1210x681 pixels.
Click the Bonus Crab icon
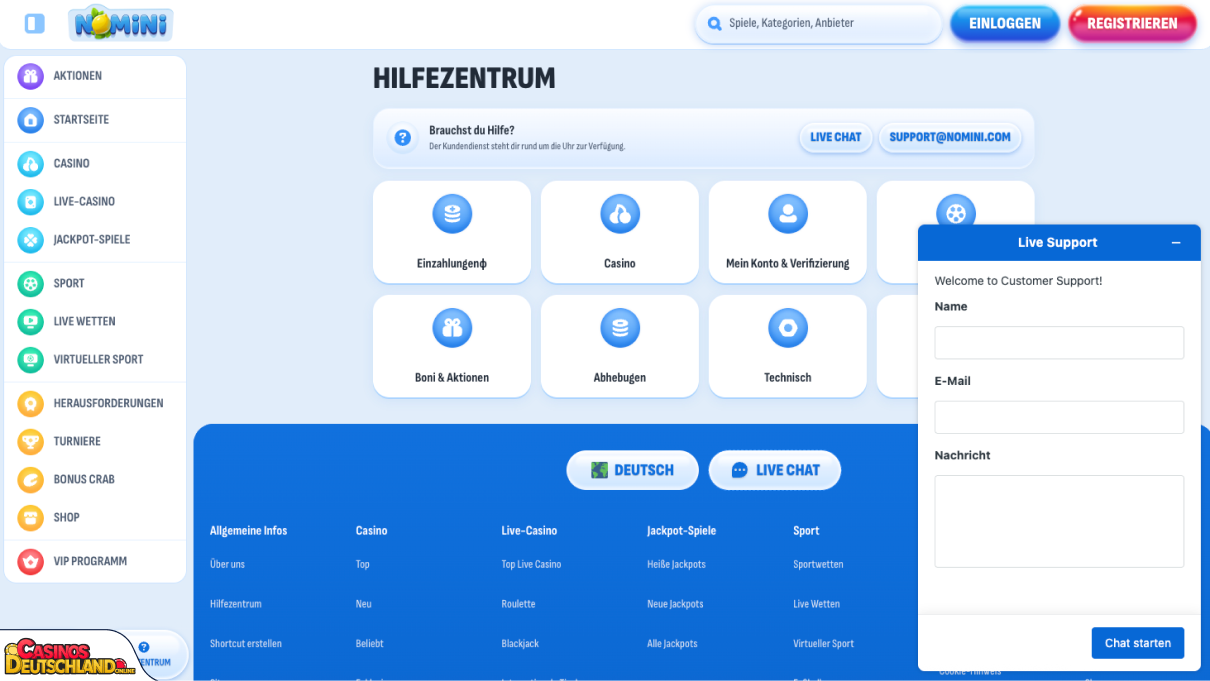pos(31,480)
